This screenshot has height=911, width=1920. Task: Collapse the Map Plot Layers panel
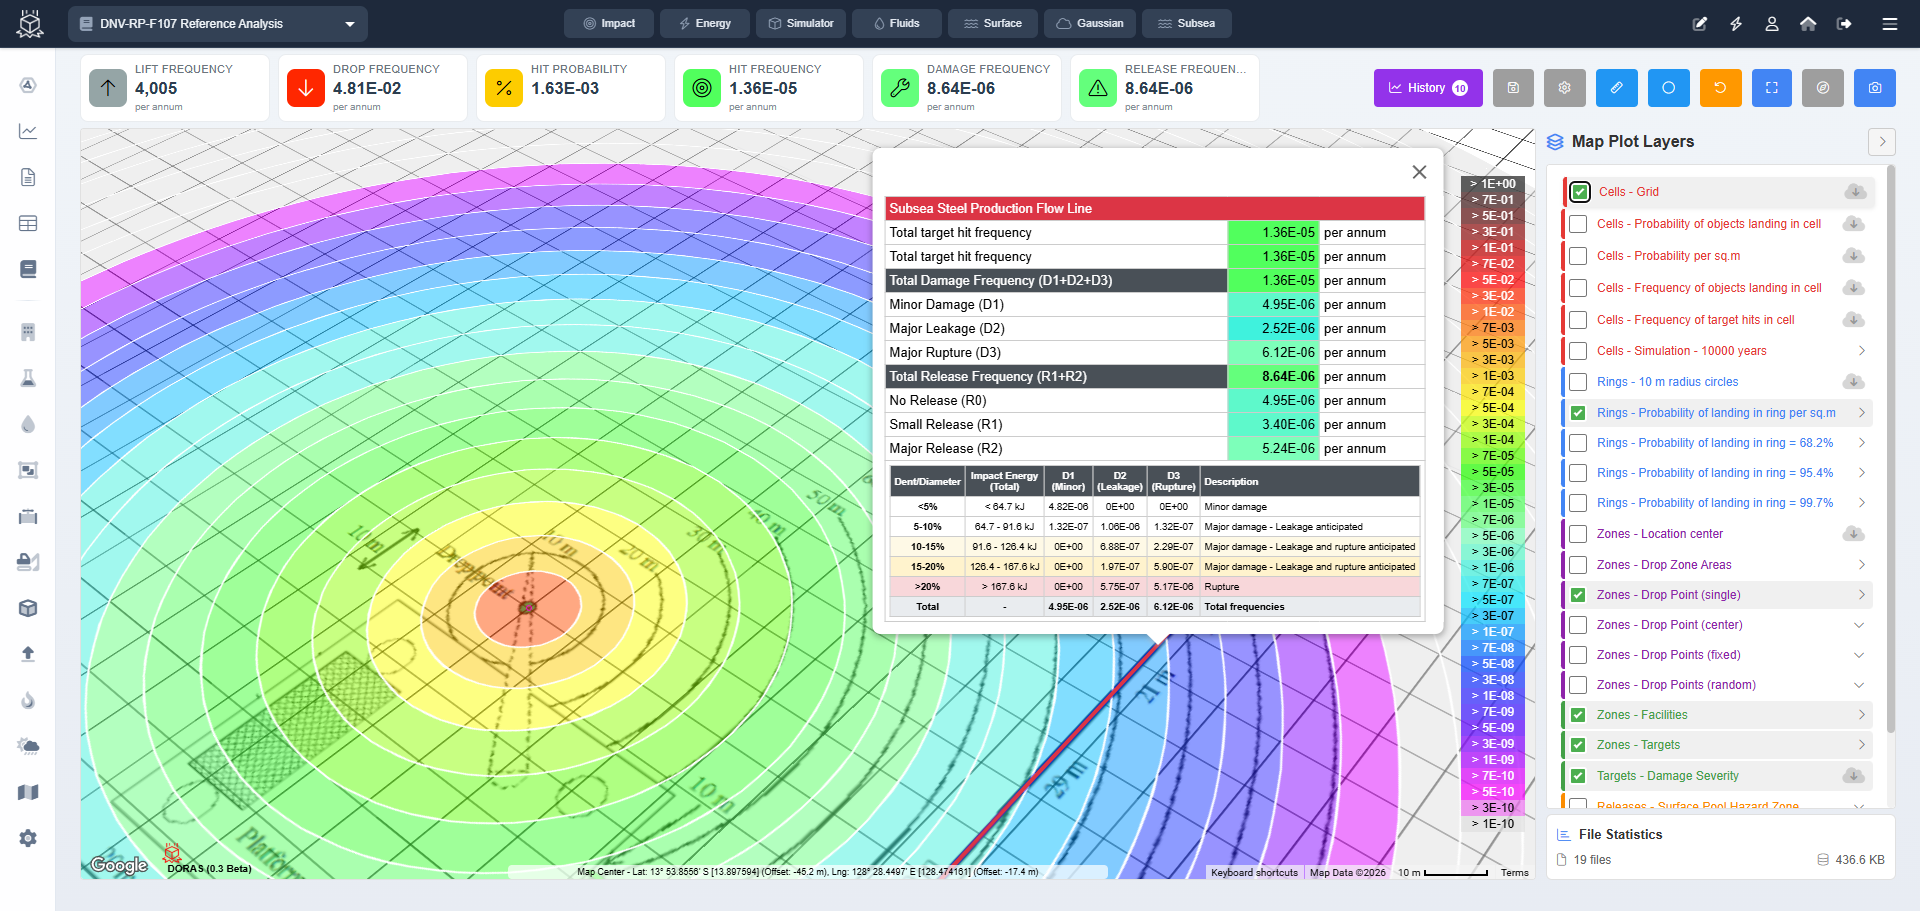(1881, 142)
